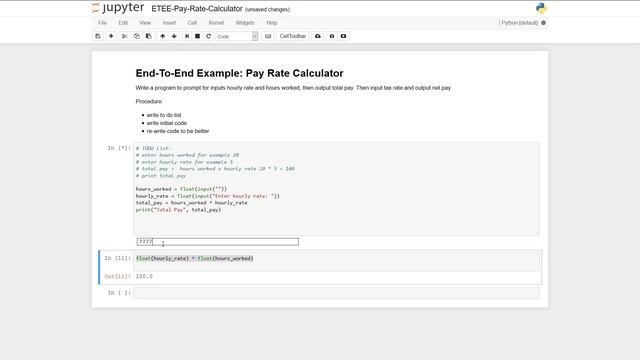
Task: Open the Edit menu
Action: pyautogui.click(x=123, y=23)
